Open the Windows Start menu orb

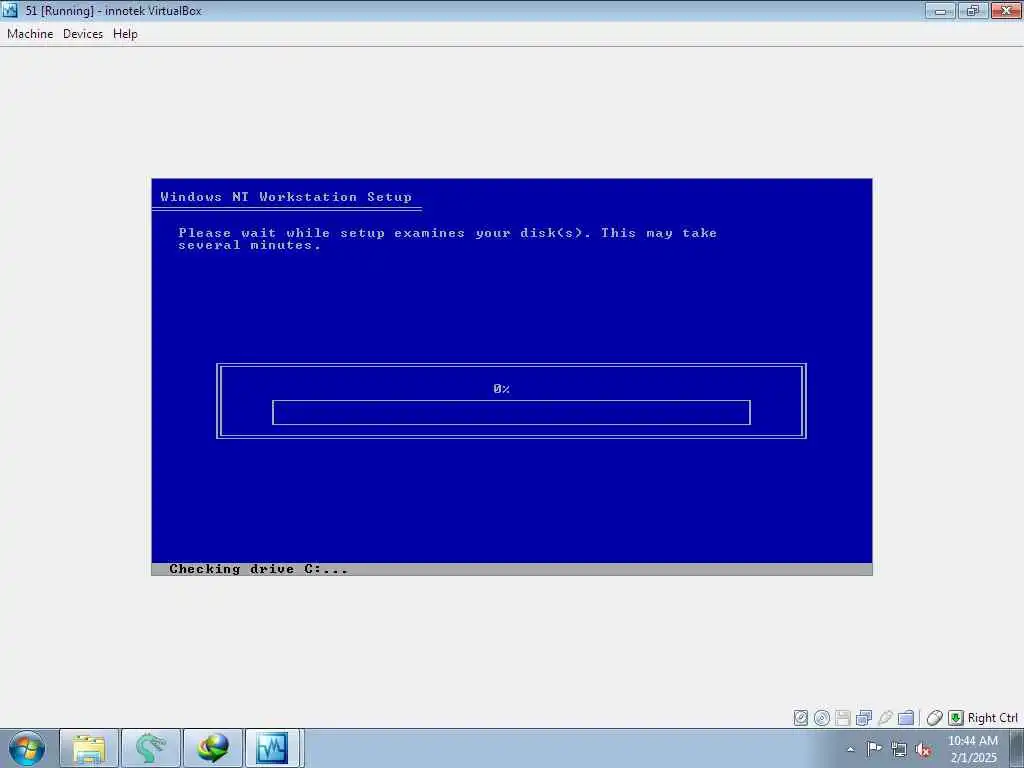click(x=27, y=748)
